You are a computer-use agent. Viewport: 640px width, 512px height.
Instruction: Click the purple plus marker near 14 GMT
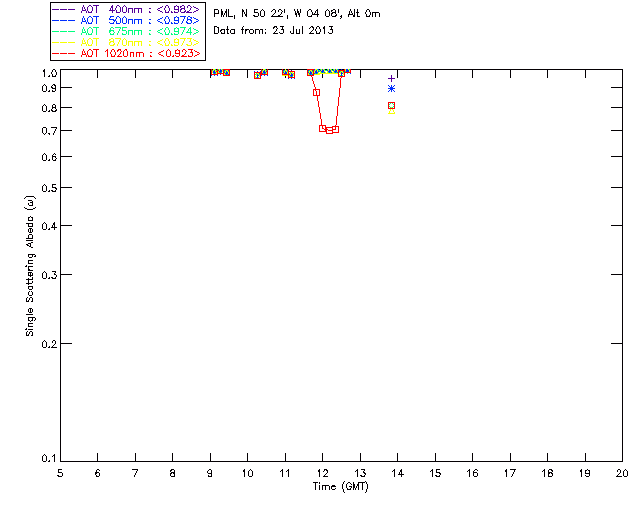pyautogui.click(x=391, y=78)
